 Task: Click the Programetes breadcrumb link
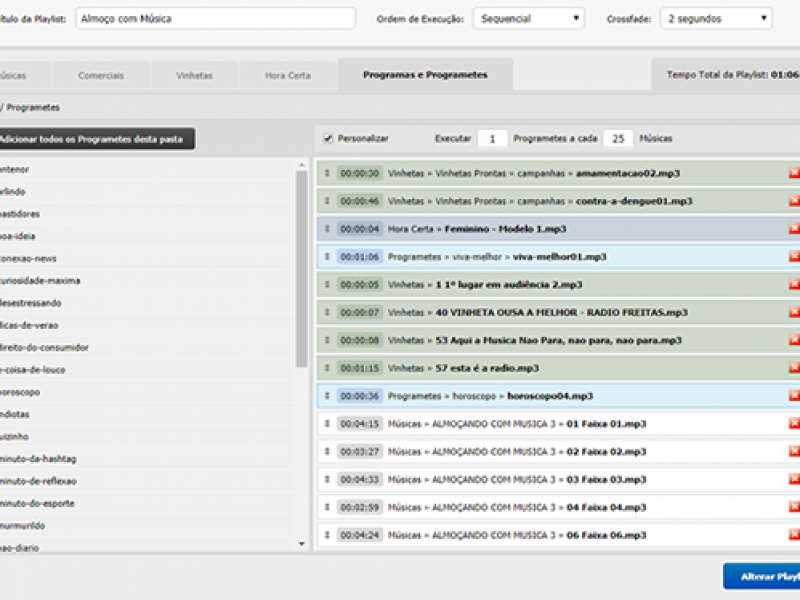point(33,108)
